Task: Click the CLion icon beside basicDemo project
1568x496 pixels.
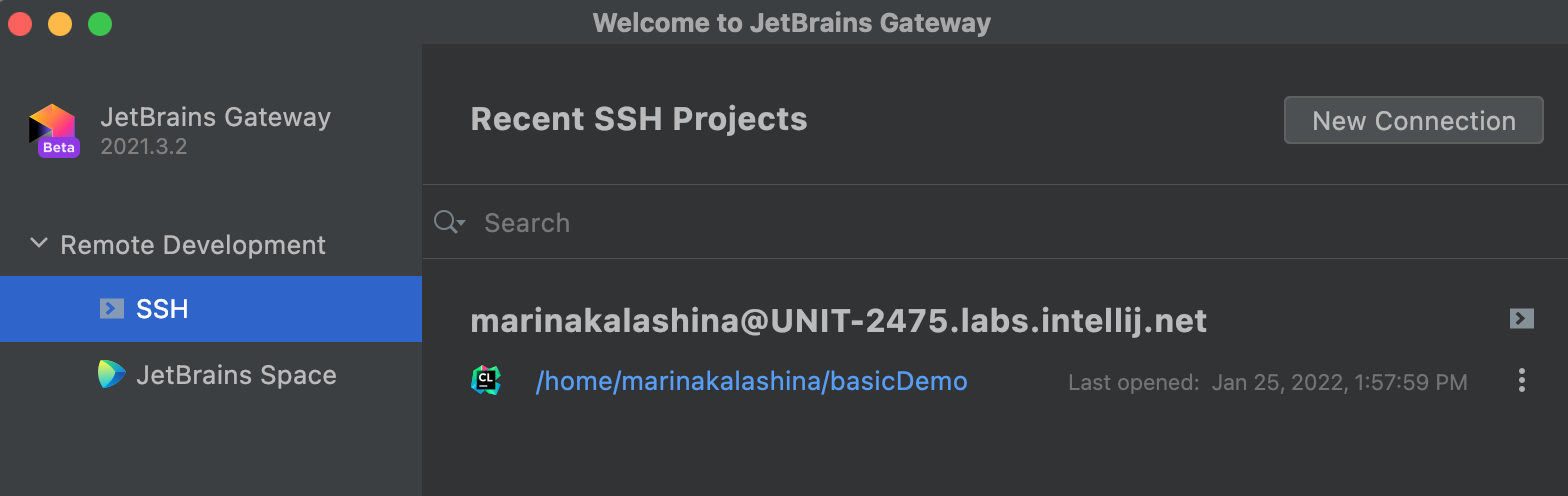Action: (x=486, y=381)
